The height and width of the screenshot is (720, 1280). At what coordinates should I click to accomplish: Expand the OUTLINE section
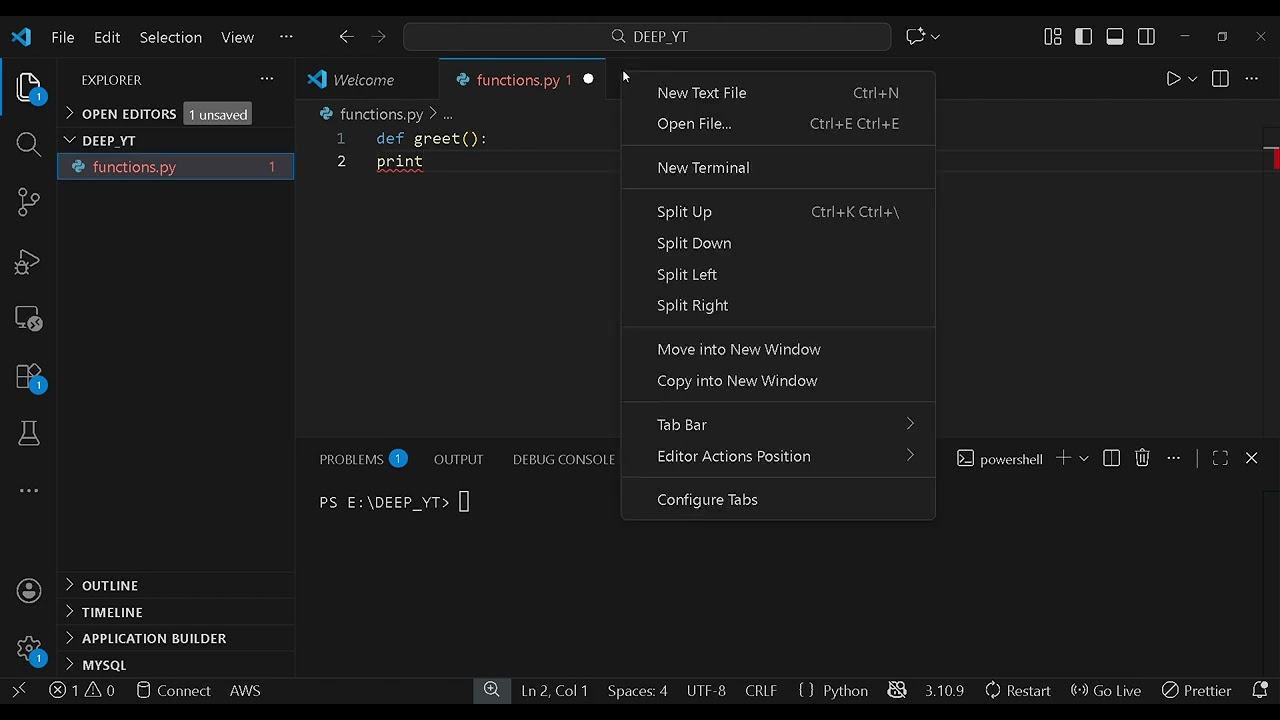110,586
